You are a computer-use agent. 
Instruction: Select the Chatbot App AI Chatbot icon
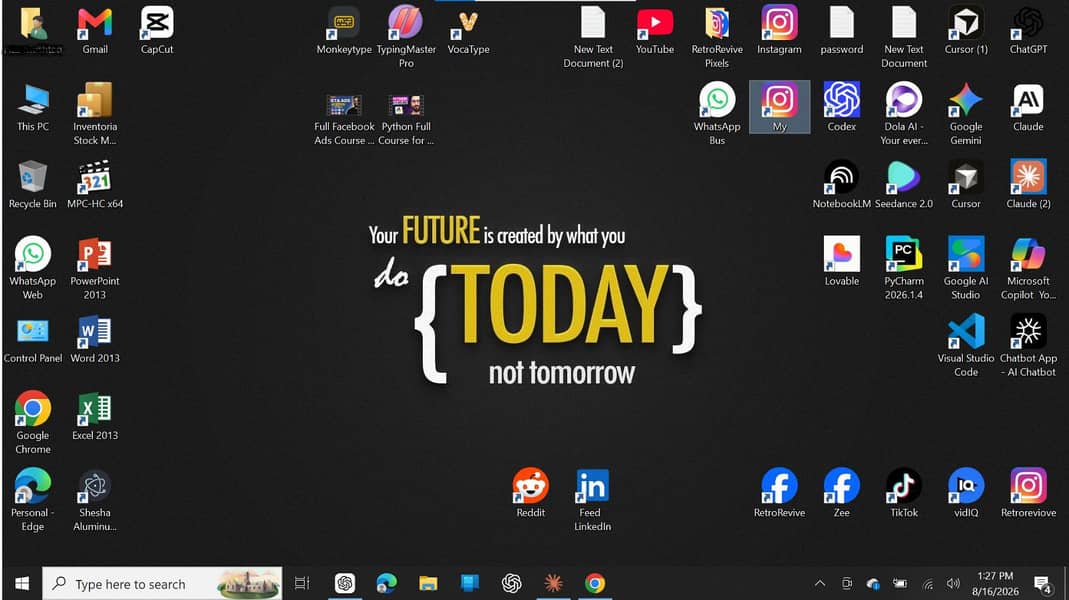pos(1028,346)
